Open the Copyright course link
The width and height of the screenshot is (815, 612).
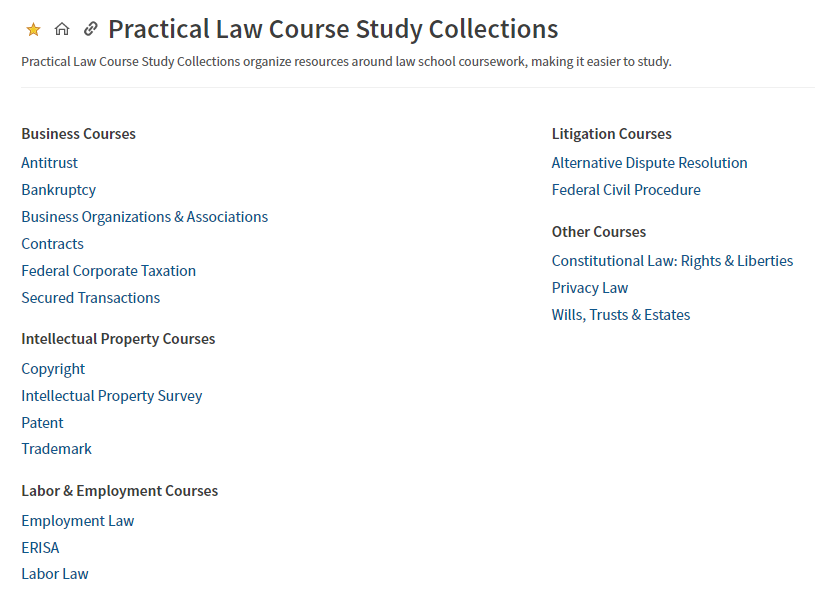(53, 369)
